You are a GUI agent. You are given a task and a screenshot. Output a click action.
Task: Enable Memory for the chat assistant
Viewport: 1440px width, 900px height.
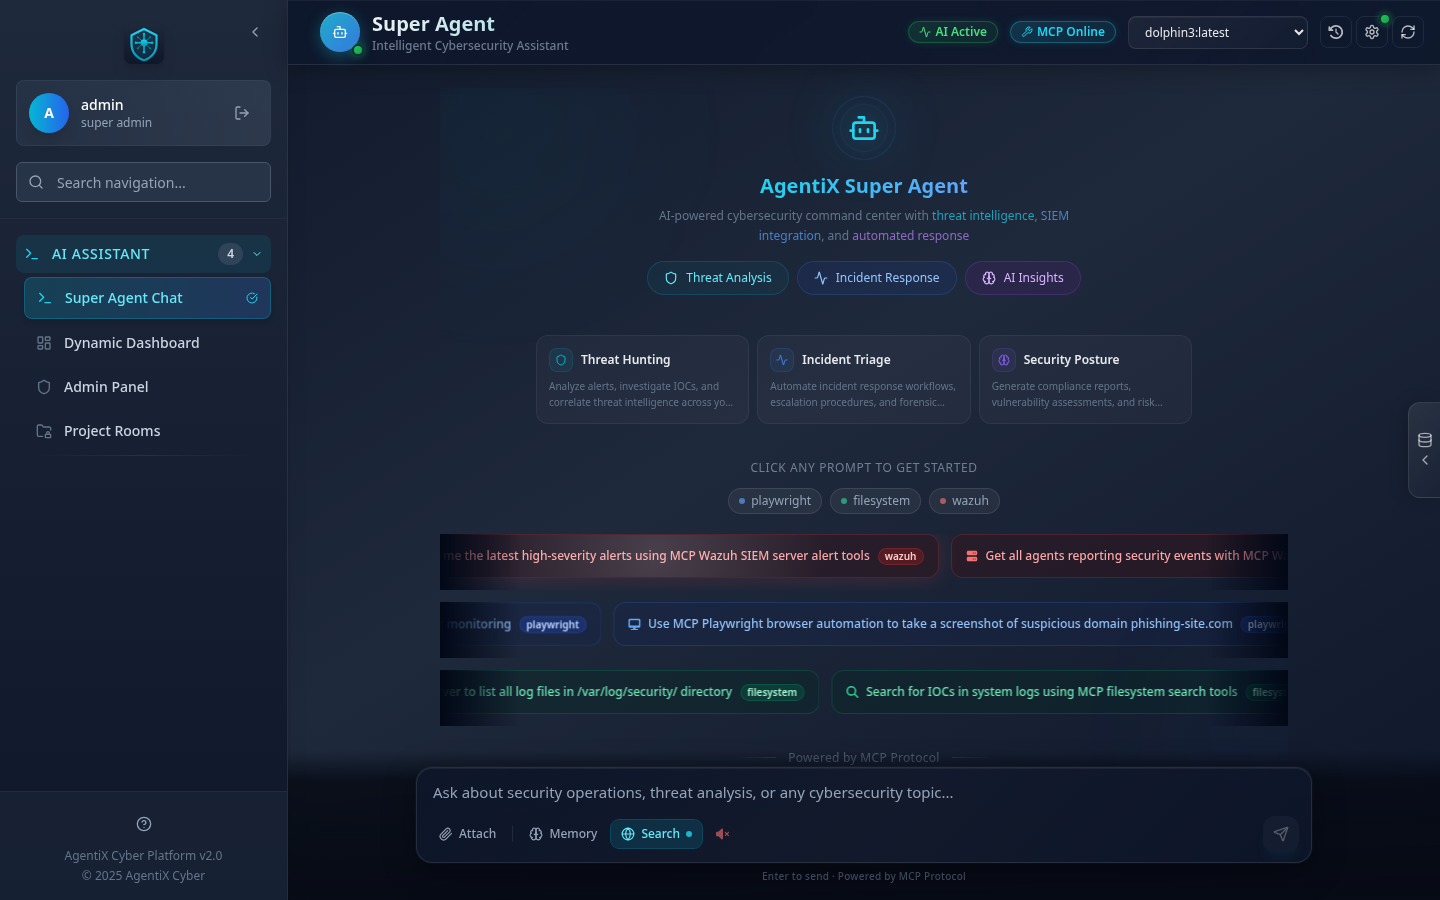click(x=563, y=833)
